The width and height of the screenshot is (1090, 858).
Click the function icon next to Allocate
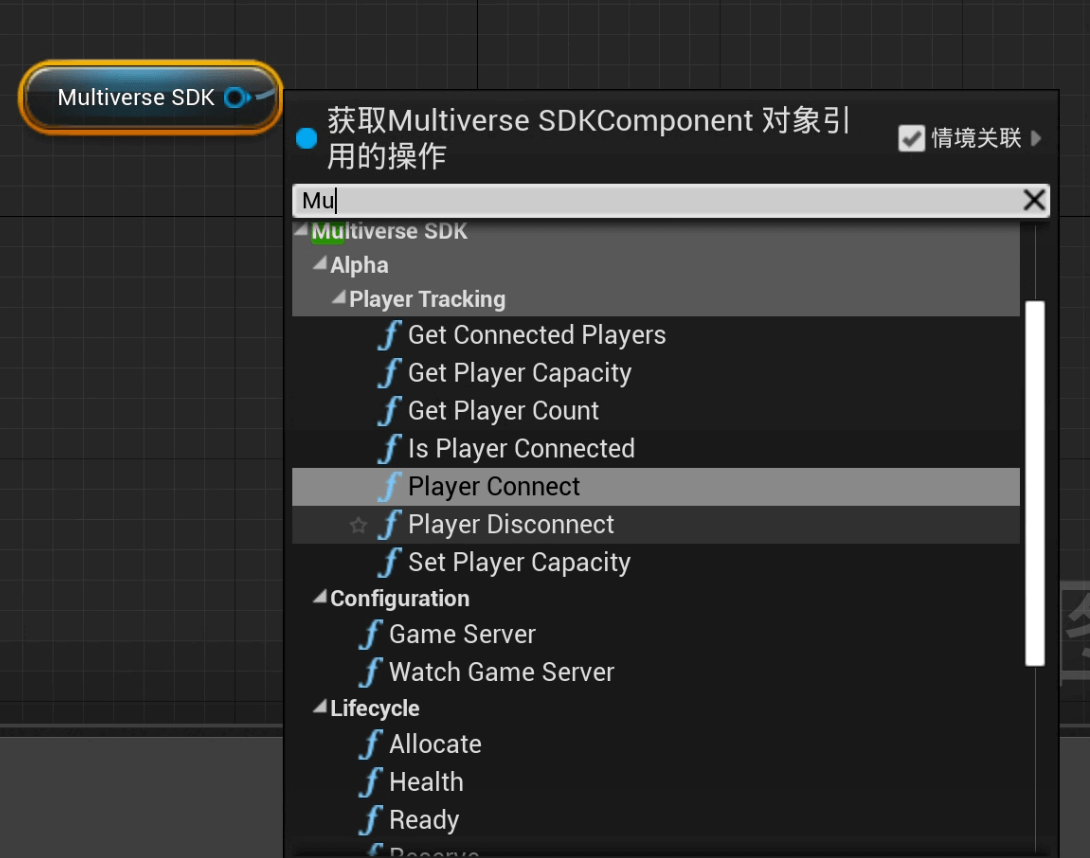pyautogui.click(x=371, y=744)
